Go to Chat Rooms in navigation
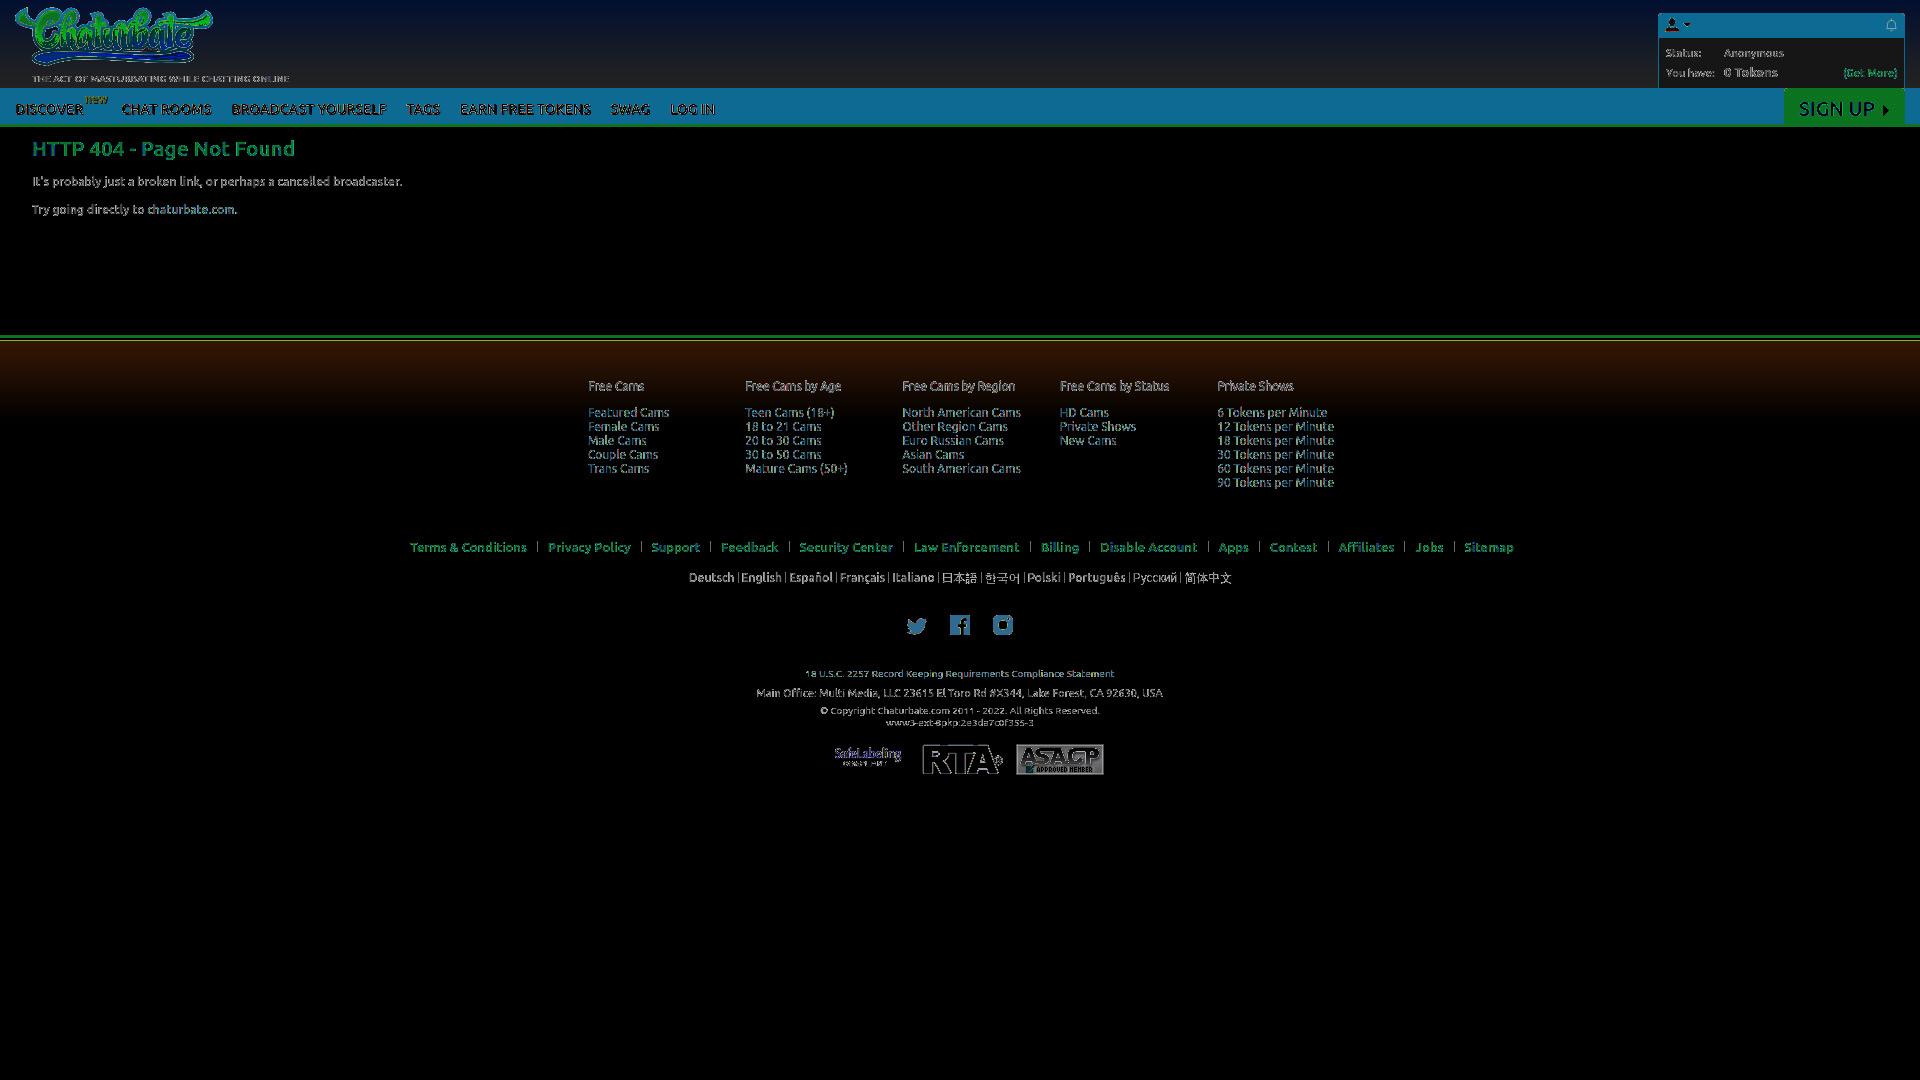The width and height of the screenshot is (1920, 1080). tap(166, 109)
